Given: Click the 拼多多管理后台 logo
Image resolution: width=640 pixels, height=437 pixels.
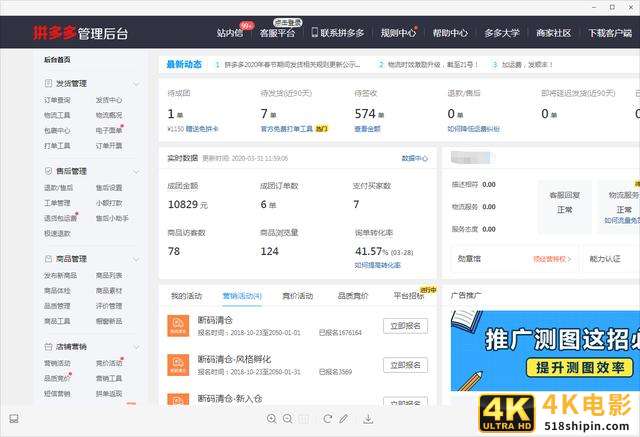Looking at the screenshot, I should pos(80,33).
